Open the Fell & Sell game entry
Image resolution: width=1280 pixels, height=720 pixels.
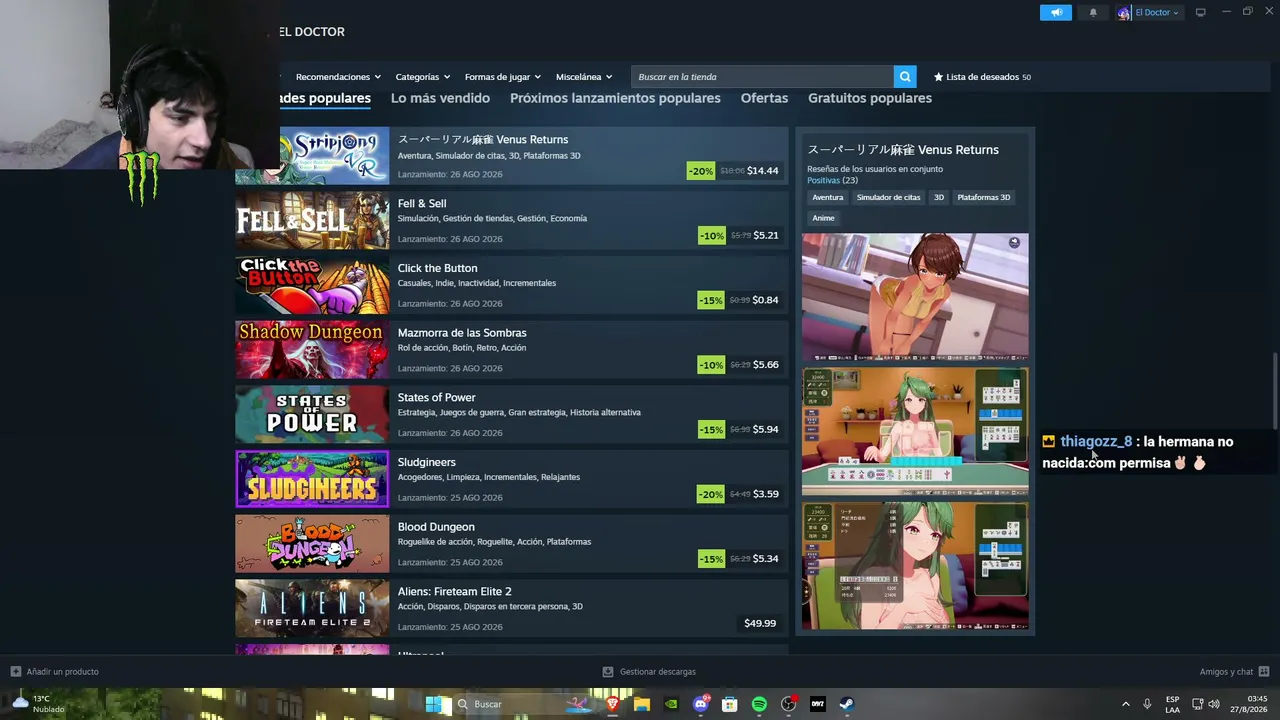click(x=512, y=220)
